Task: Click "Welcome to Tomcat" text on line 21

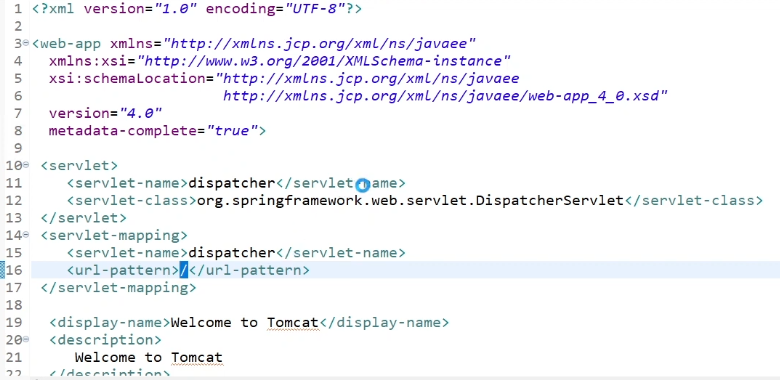Action: [x=149, y=357]
